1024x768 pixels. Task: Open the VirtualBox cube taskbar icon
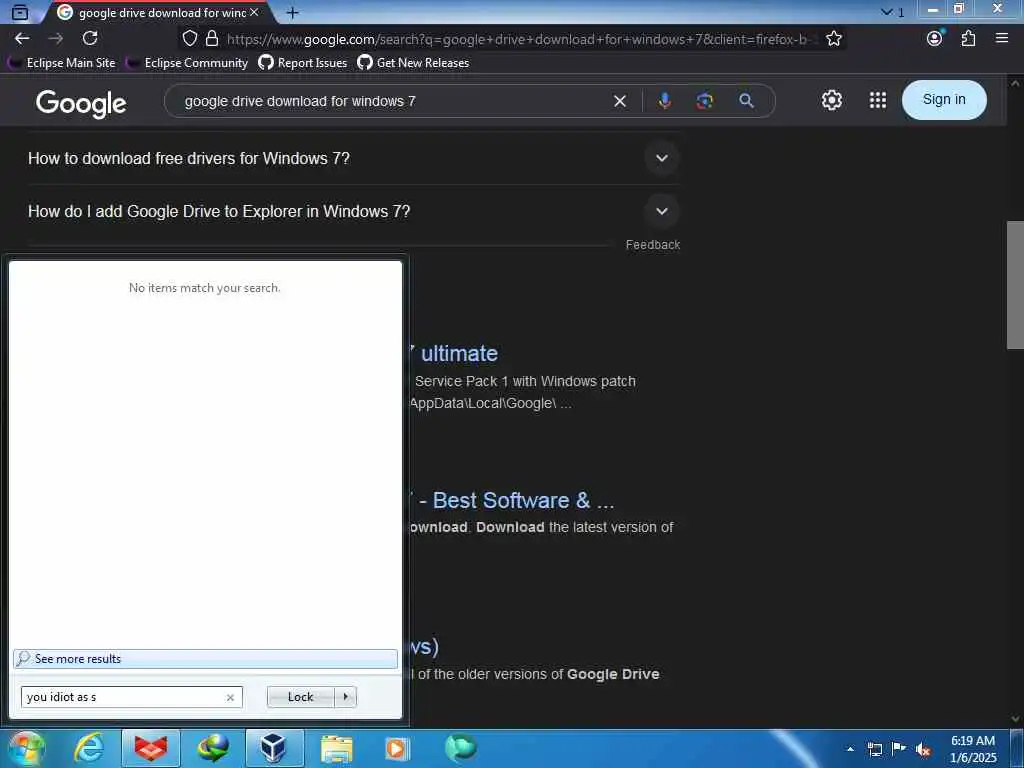click(274, 748)
